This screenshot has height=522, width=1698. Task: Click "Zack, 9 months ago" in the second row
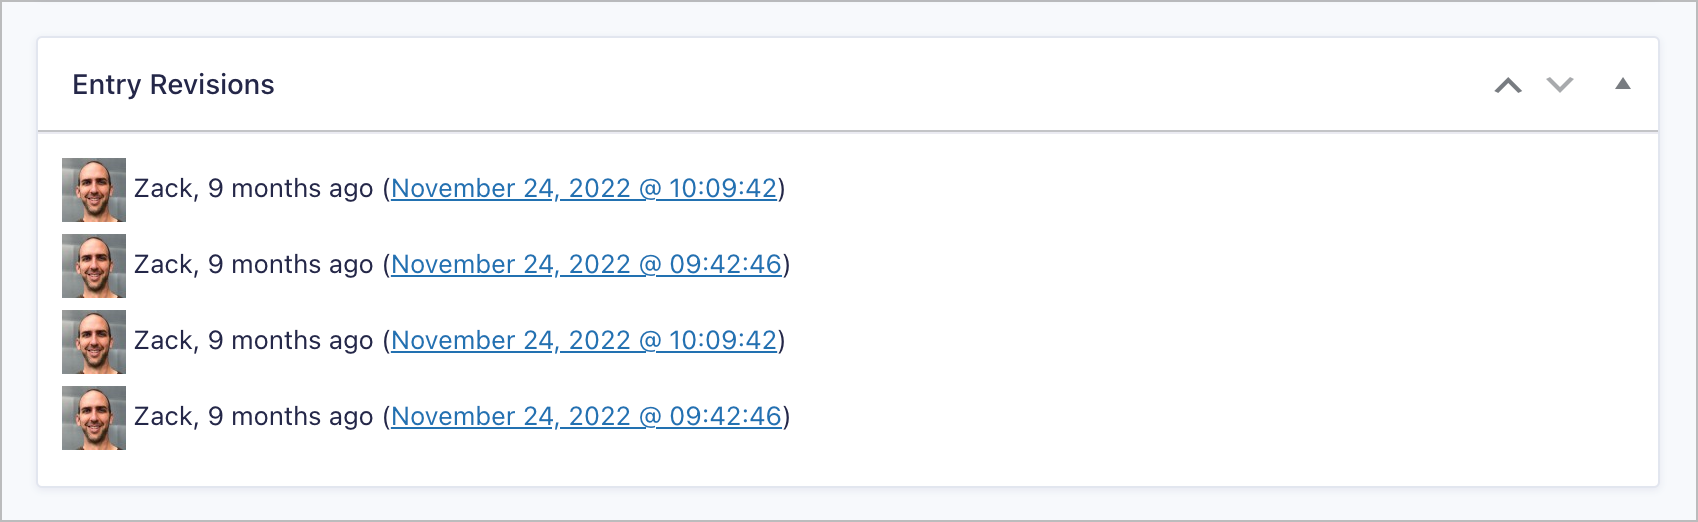pyautogui.click(x=253, y=265)
